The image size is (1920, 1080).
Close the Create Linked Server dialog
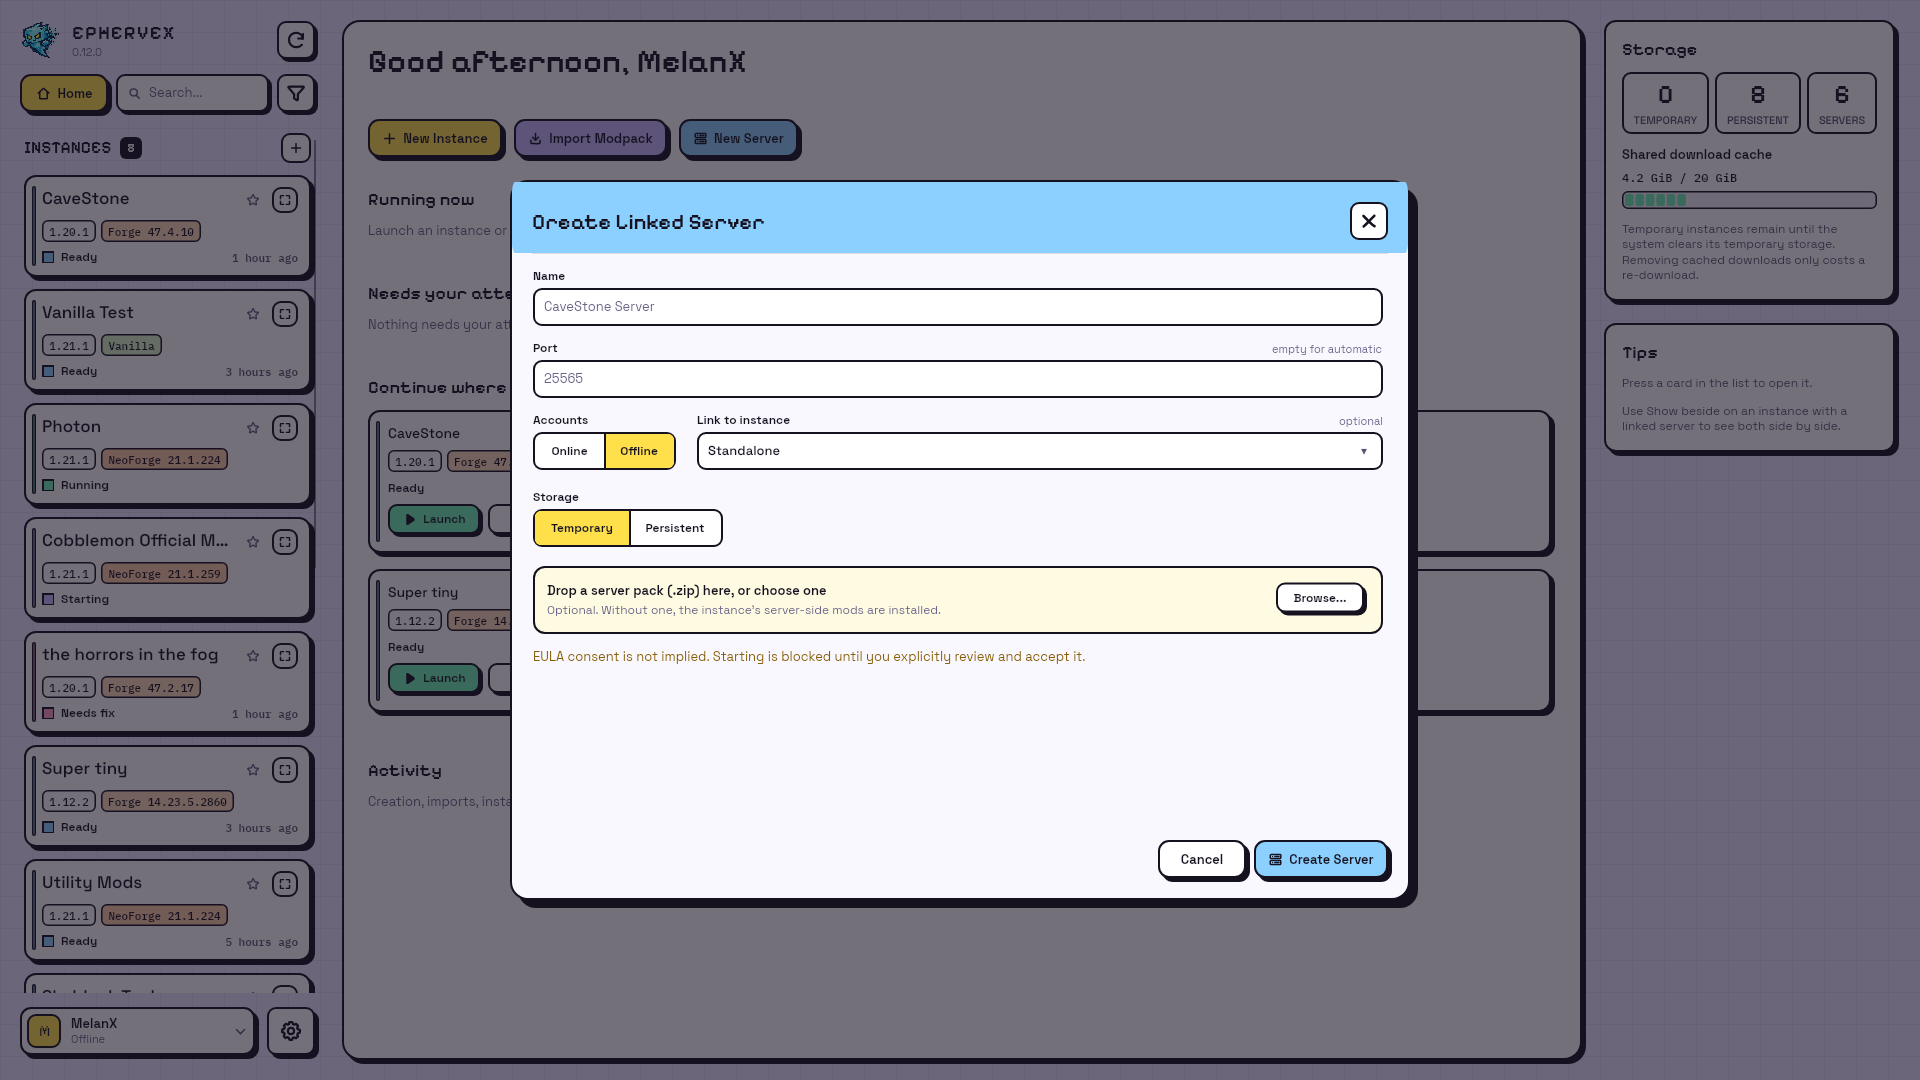pyautogui.click(x=1369, y=221)
